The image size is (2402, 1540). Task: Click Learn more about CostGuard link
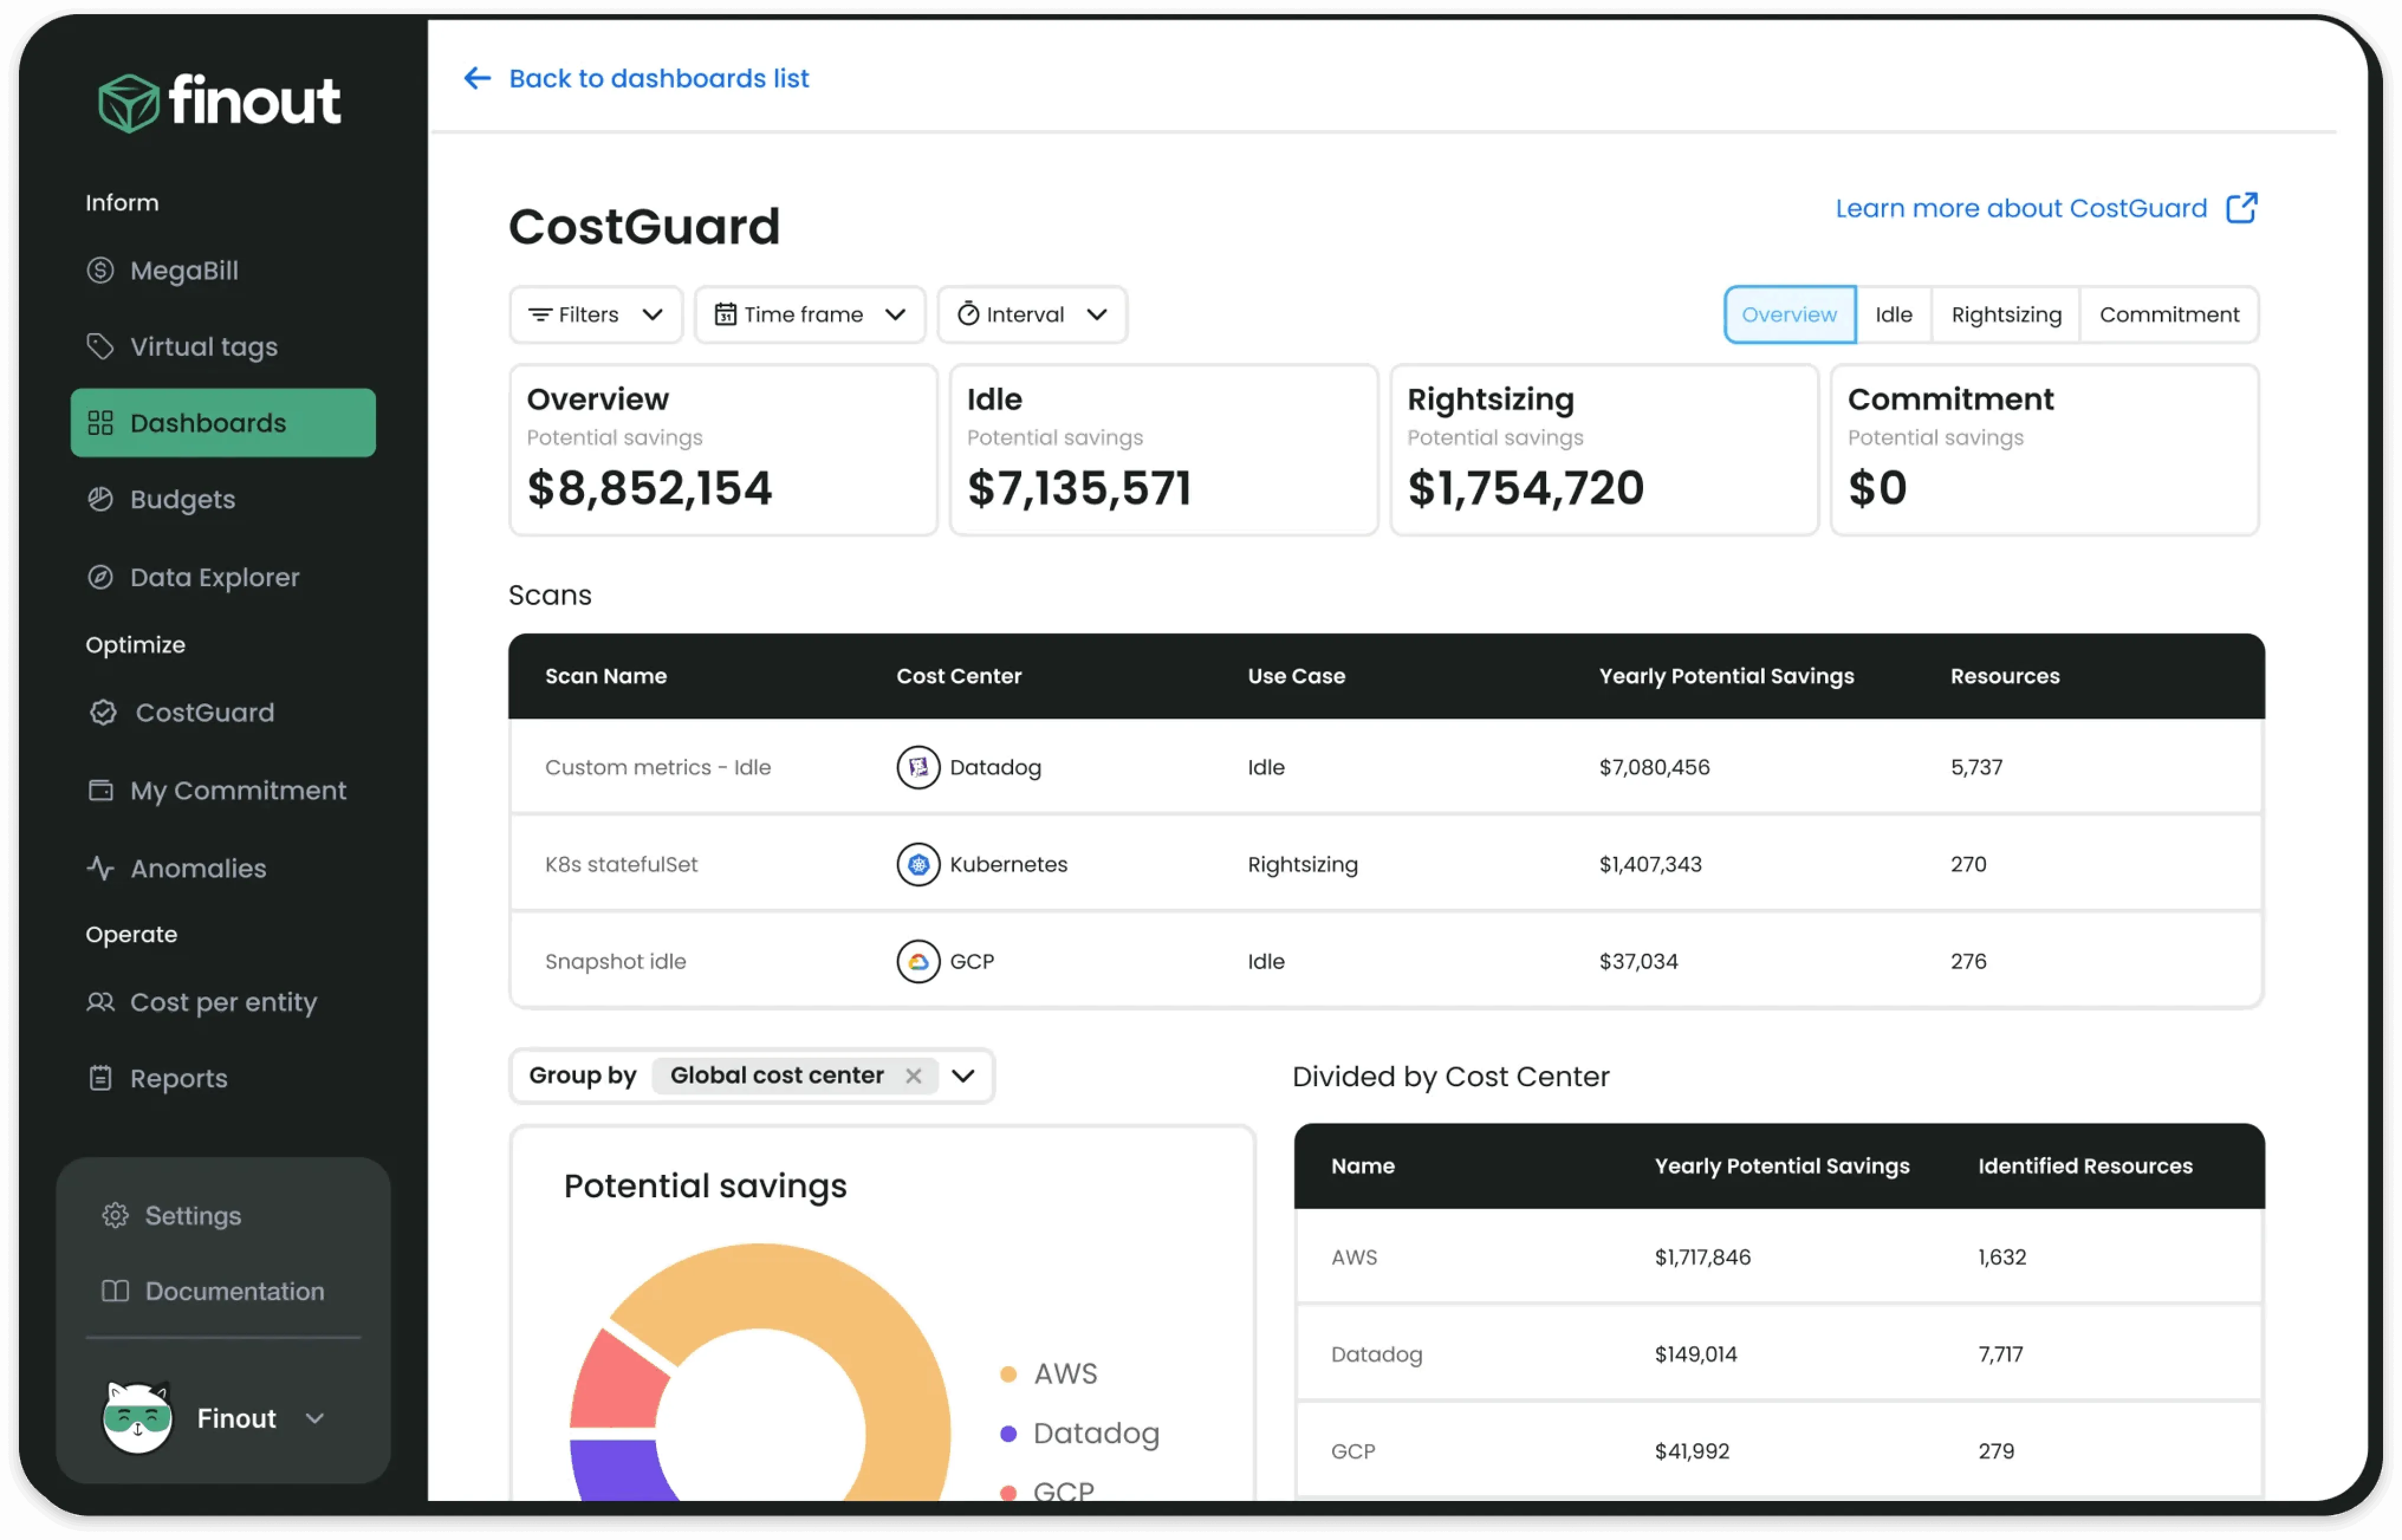tap(2021, 208)
